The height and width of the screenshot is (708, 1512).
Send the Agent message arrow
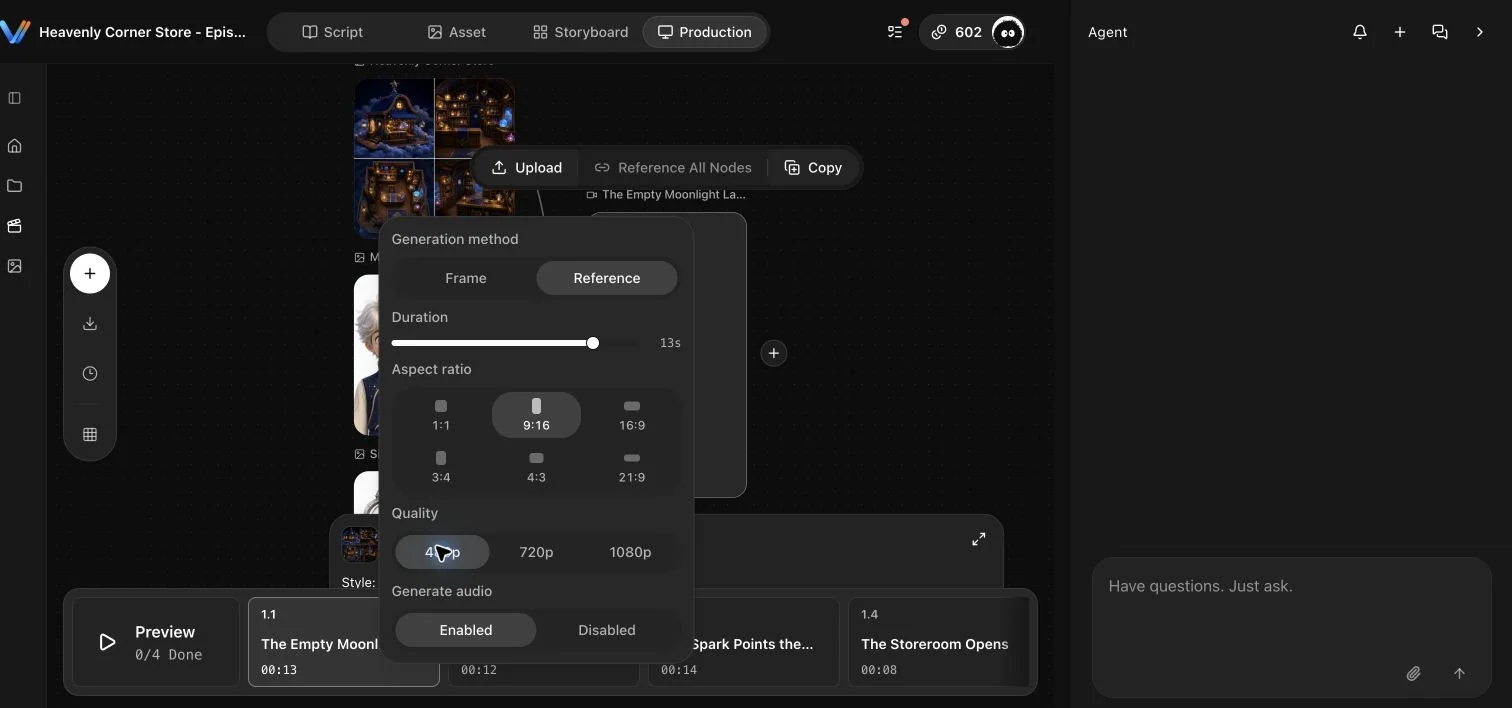point(1459,674)
